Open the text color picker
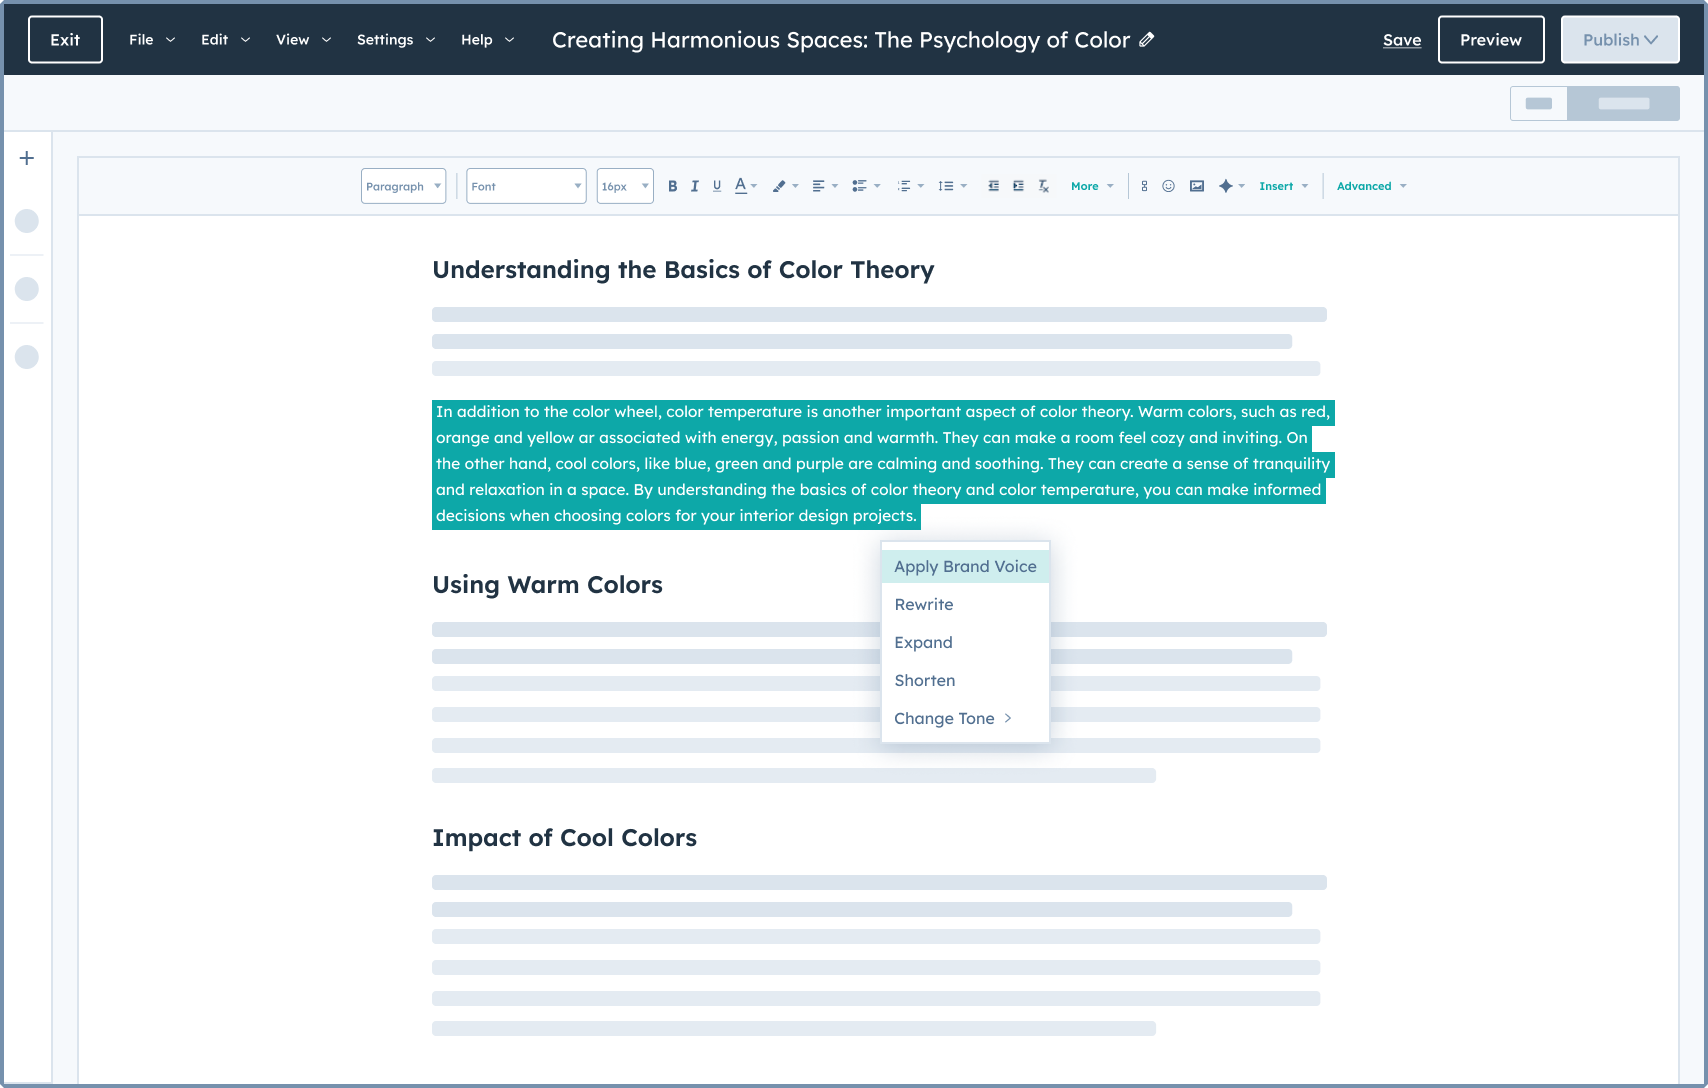The image size is (1708, 1088). [x=741, y=186]
